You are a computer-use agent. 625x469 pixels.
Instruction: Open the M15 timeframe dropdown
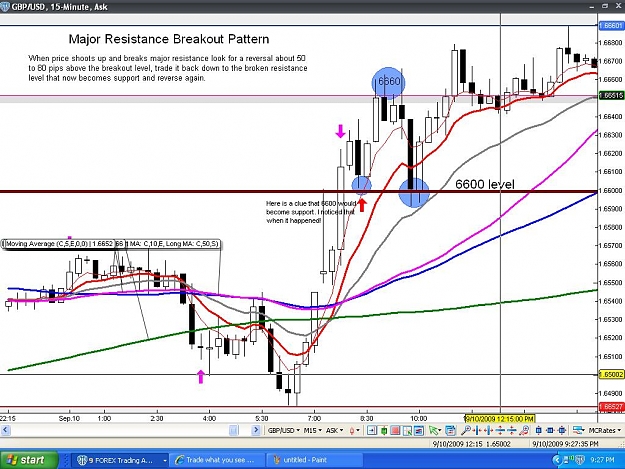coord(312,430)
